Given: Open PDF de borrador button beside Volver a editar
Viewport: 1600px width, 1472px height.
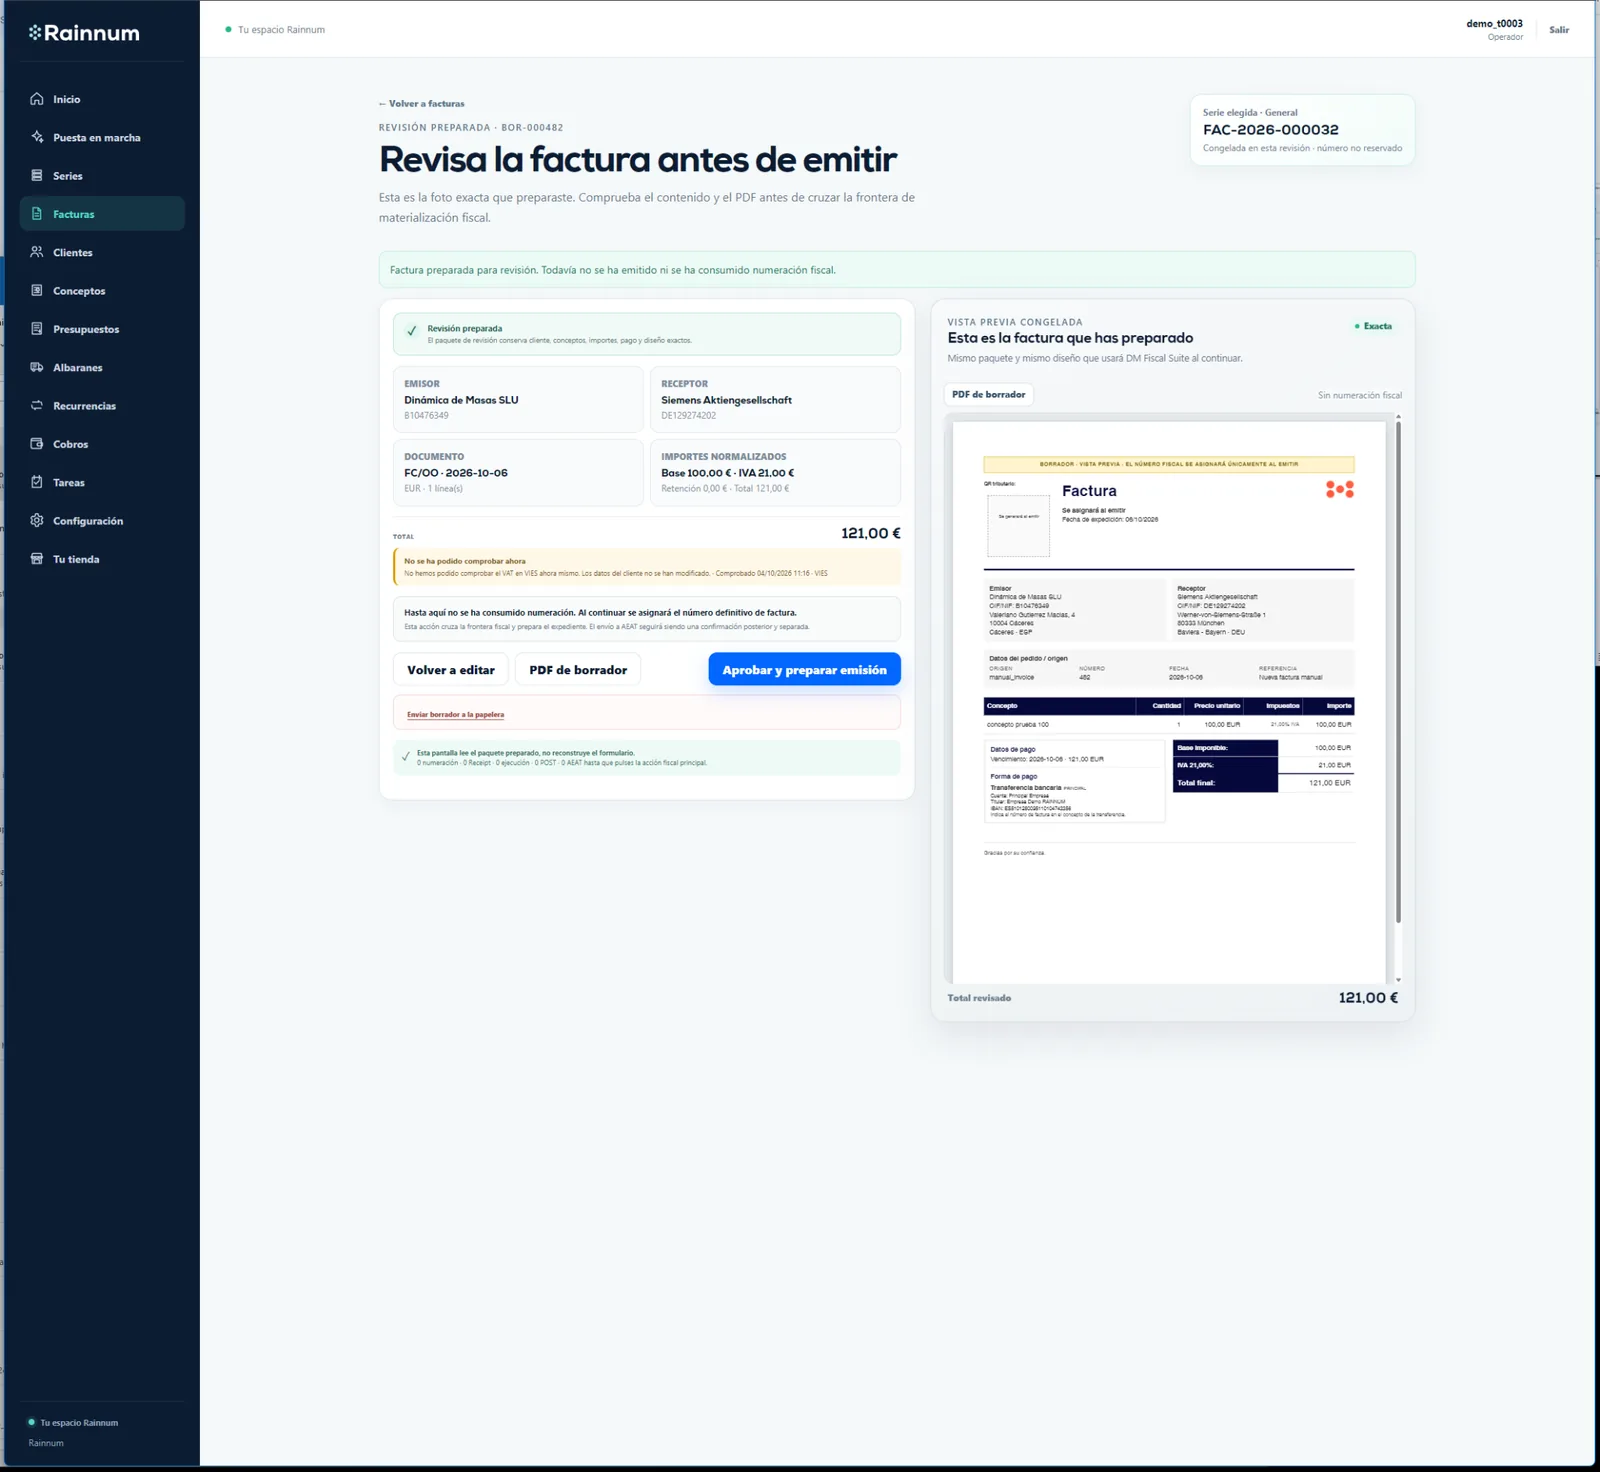Looking at the screenshot, I should (578, 669).
